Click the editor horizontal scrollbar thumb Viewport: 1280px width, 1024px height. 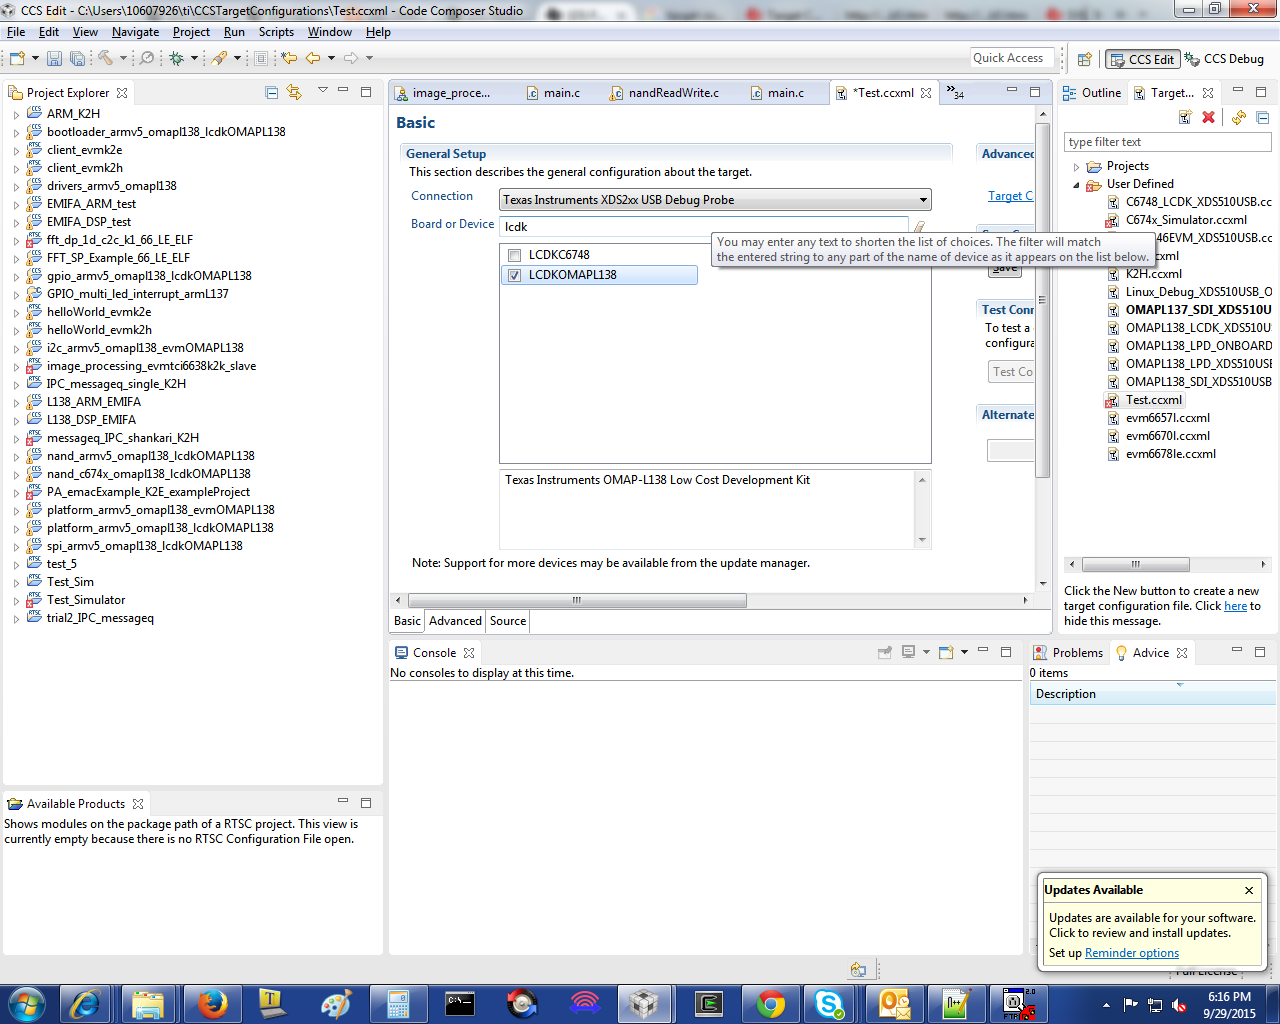click(576, 600)
